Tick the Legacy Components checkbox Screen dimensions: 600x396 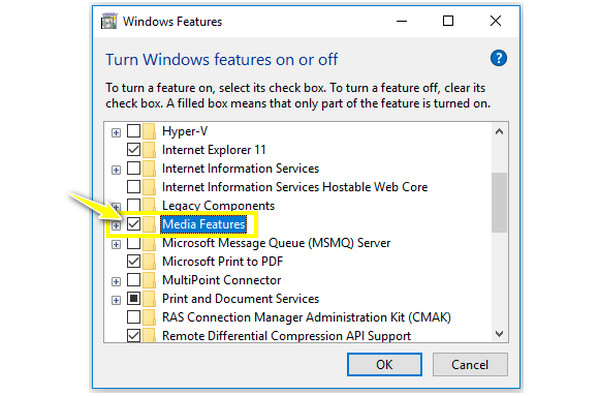[134, 205]
